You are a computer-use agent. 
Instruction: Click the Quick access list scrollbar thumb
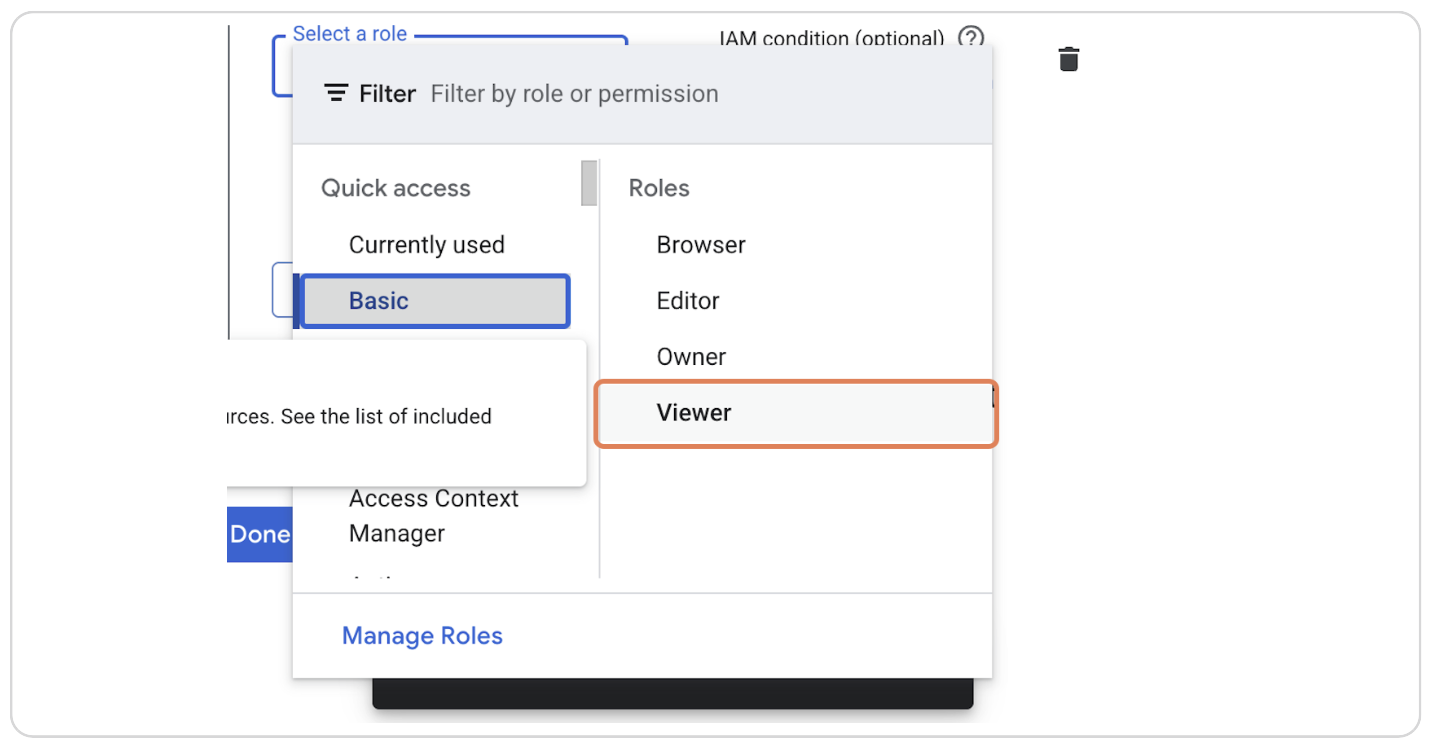point(589,183)
